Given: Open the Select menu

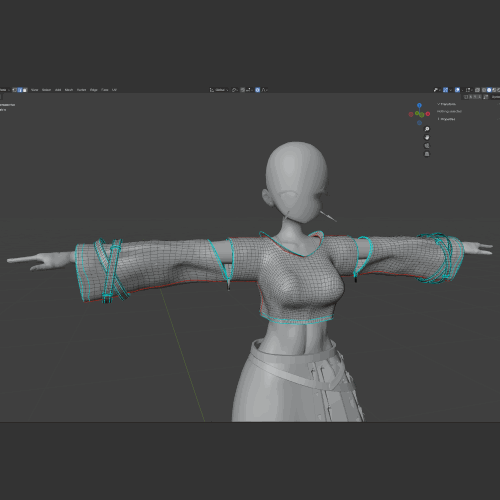Looking at the screenshot, I should point(46,90).
